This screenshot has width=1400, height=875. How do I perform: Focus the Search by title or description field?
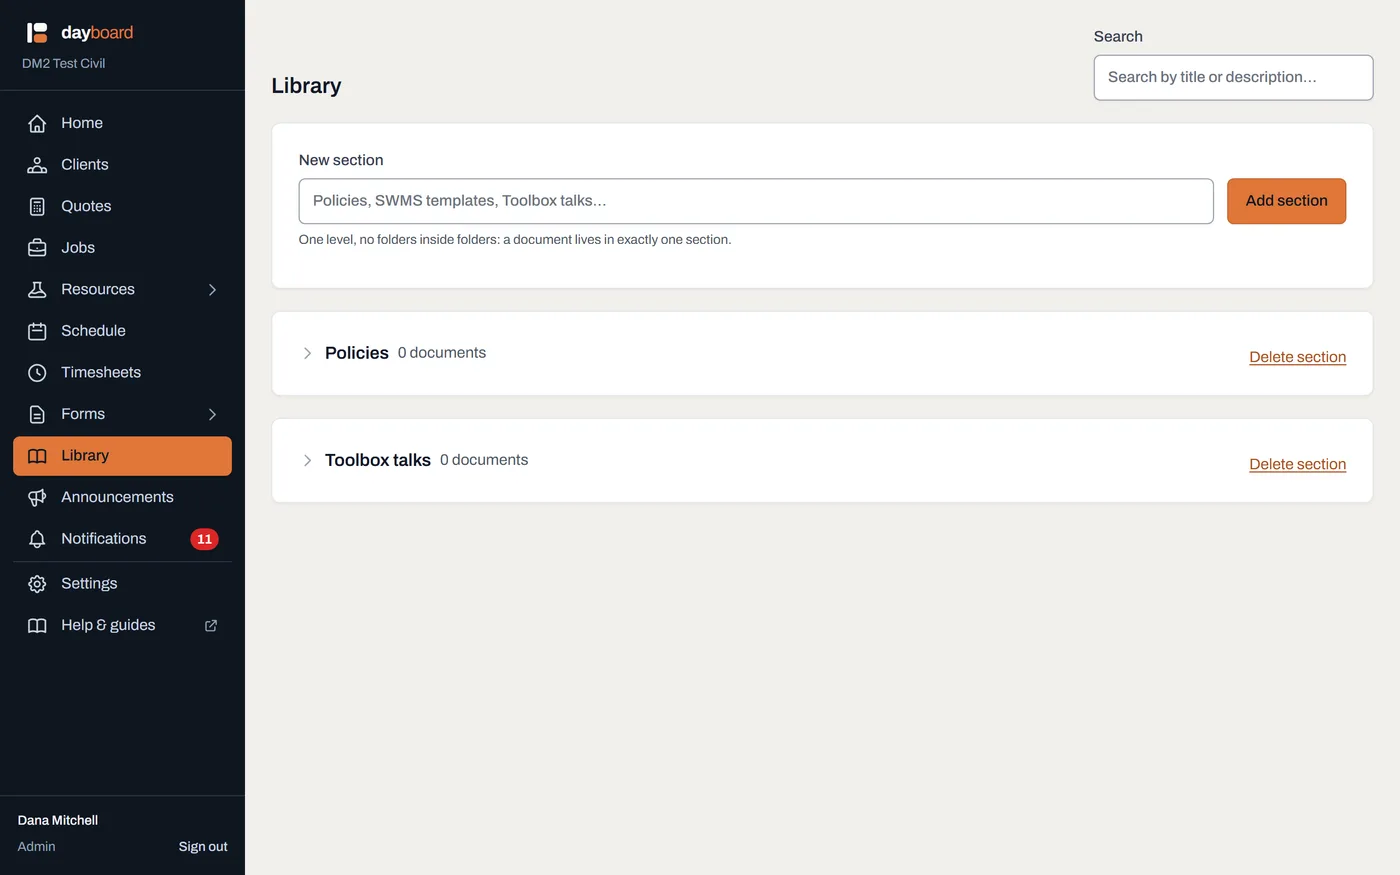click(x=1233, y=77)
